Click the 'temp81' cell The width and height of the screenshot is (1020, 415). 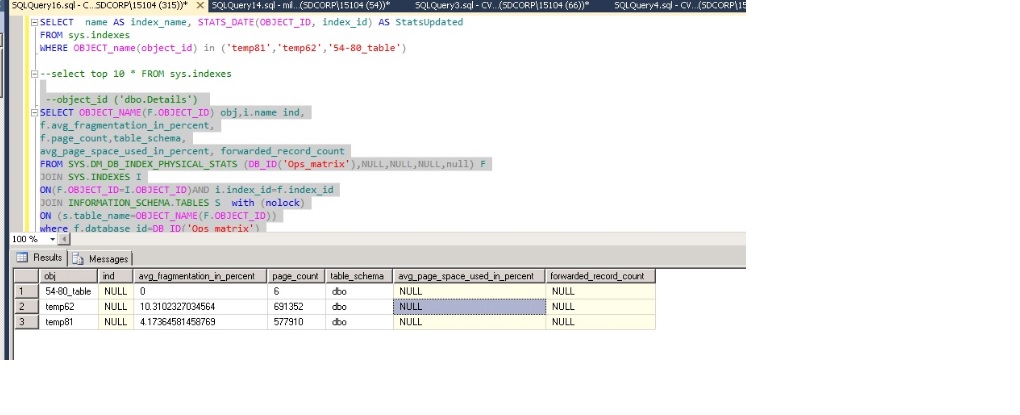coord(69,322)
